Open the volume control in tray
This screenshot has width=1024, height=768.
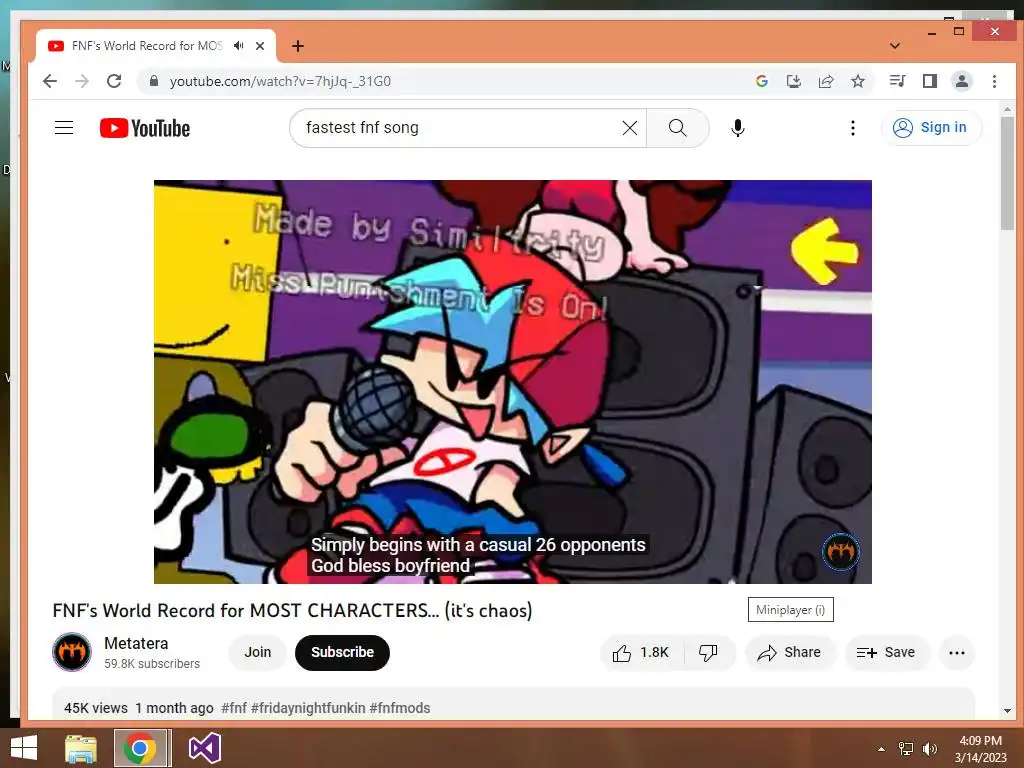point(930,749)
